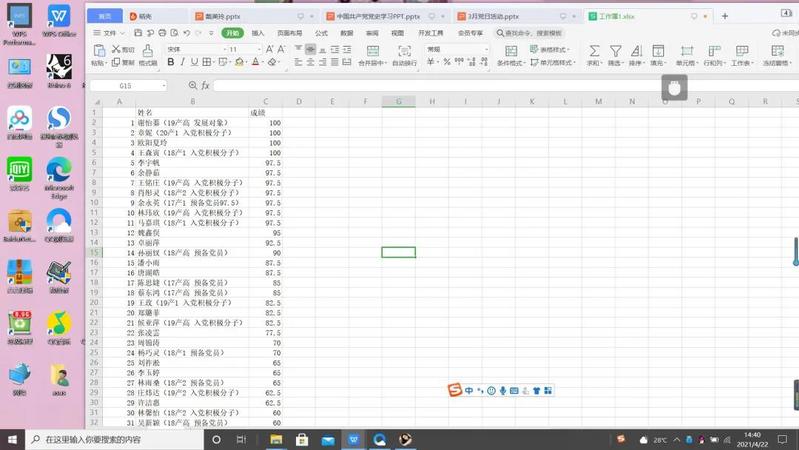Click the Freeze Panes icon
The width and height of the screenshot is (799, 450).
point(777,50)
